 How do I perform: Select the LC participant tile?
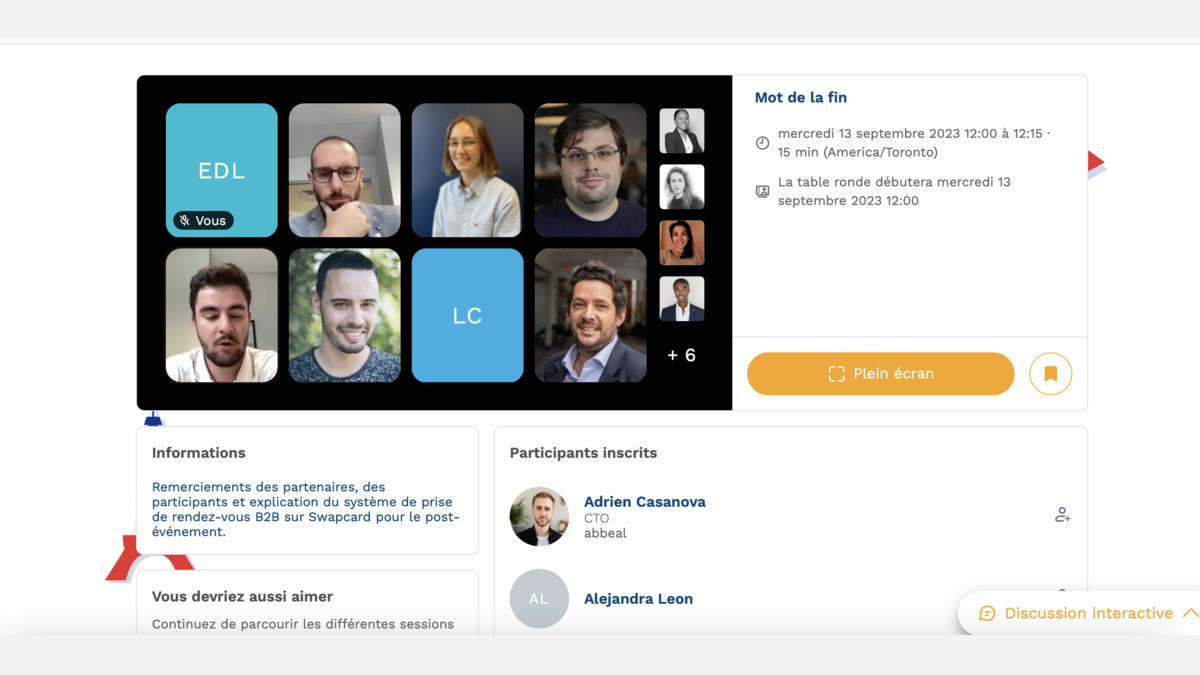[x=467, y=315]
